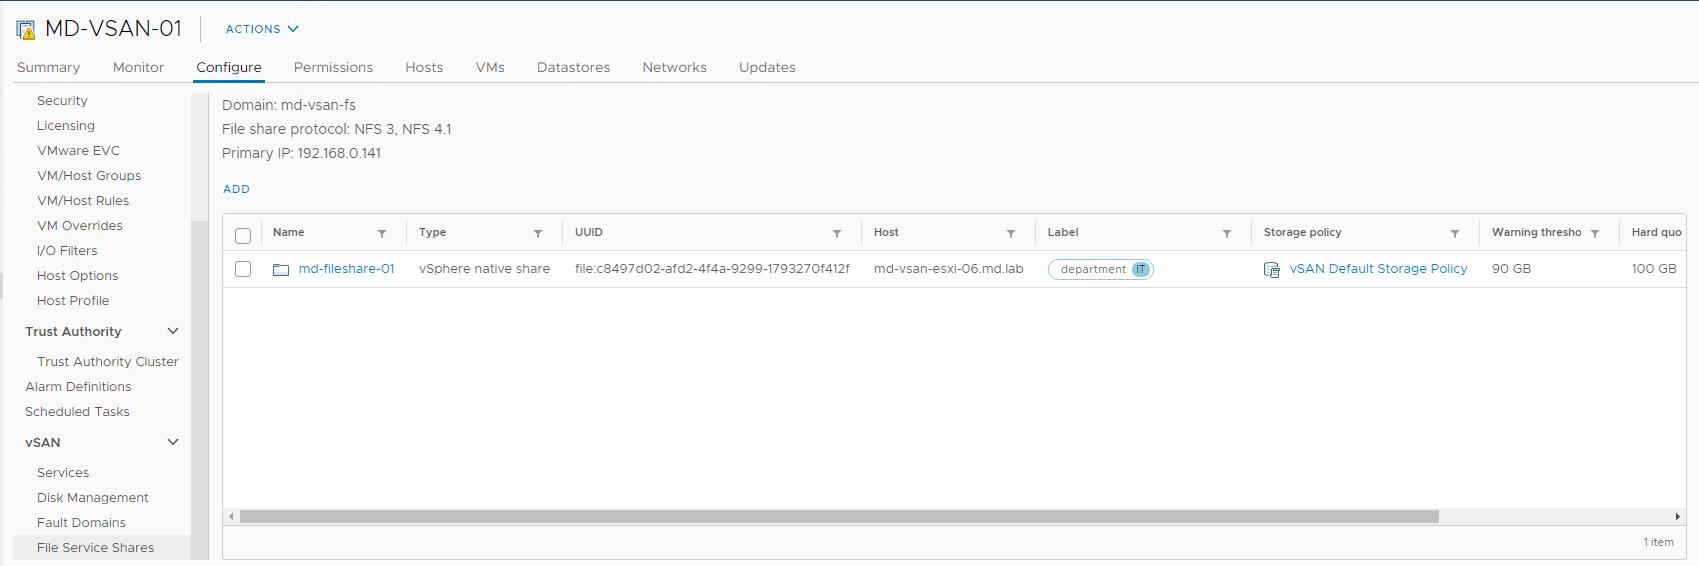This screenshot has height=566, width=1699.
Task: Switch to the Summary tab
Action: tap(48, 67)
